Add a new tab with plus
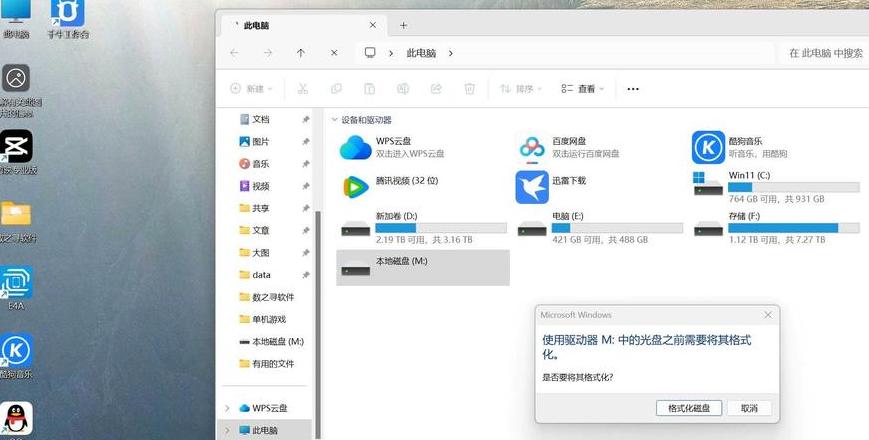869x440 pixels. (x=403, y=25)
